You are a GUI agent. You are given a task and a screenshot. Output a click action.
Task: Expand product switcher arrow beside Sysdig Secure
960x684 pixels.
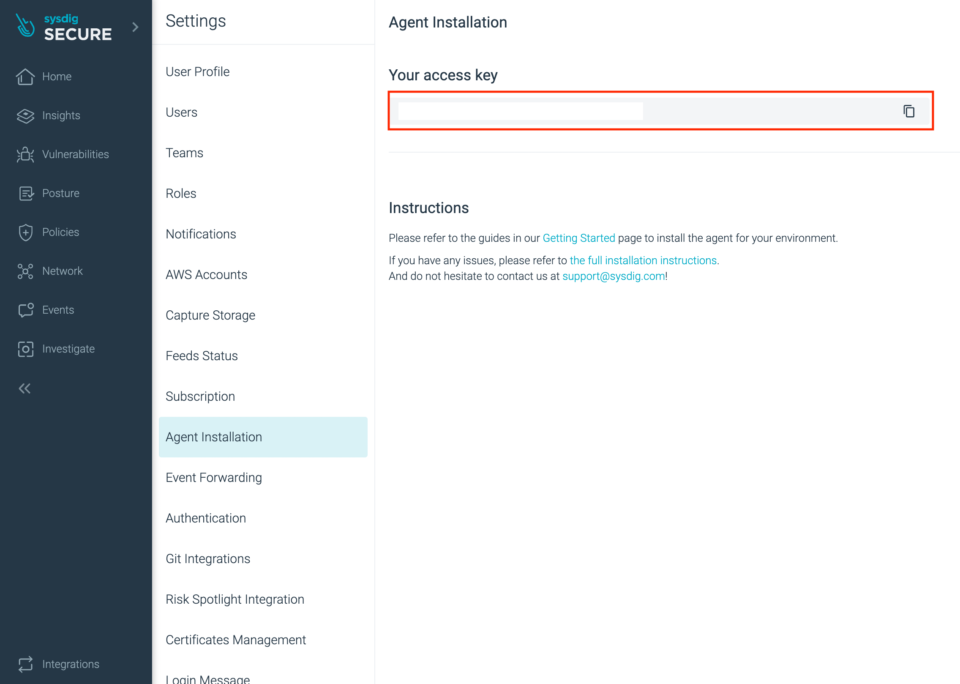tap(135, 27)
